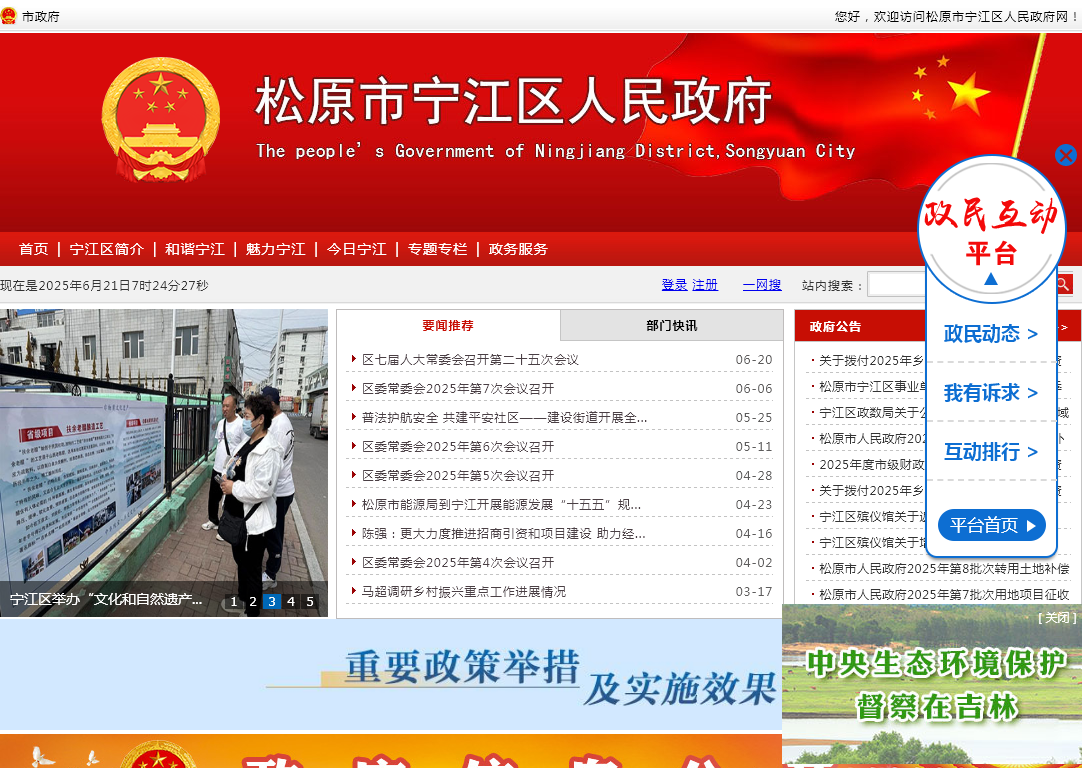This screenshot has height=768, width=1082.
Task: Open news item 区委常委会2025年第7次会议召开
Action: click(458, 388)
